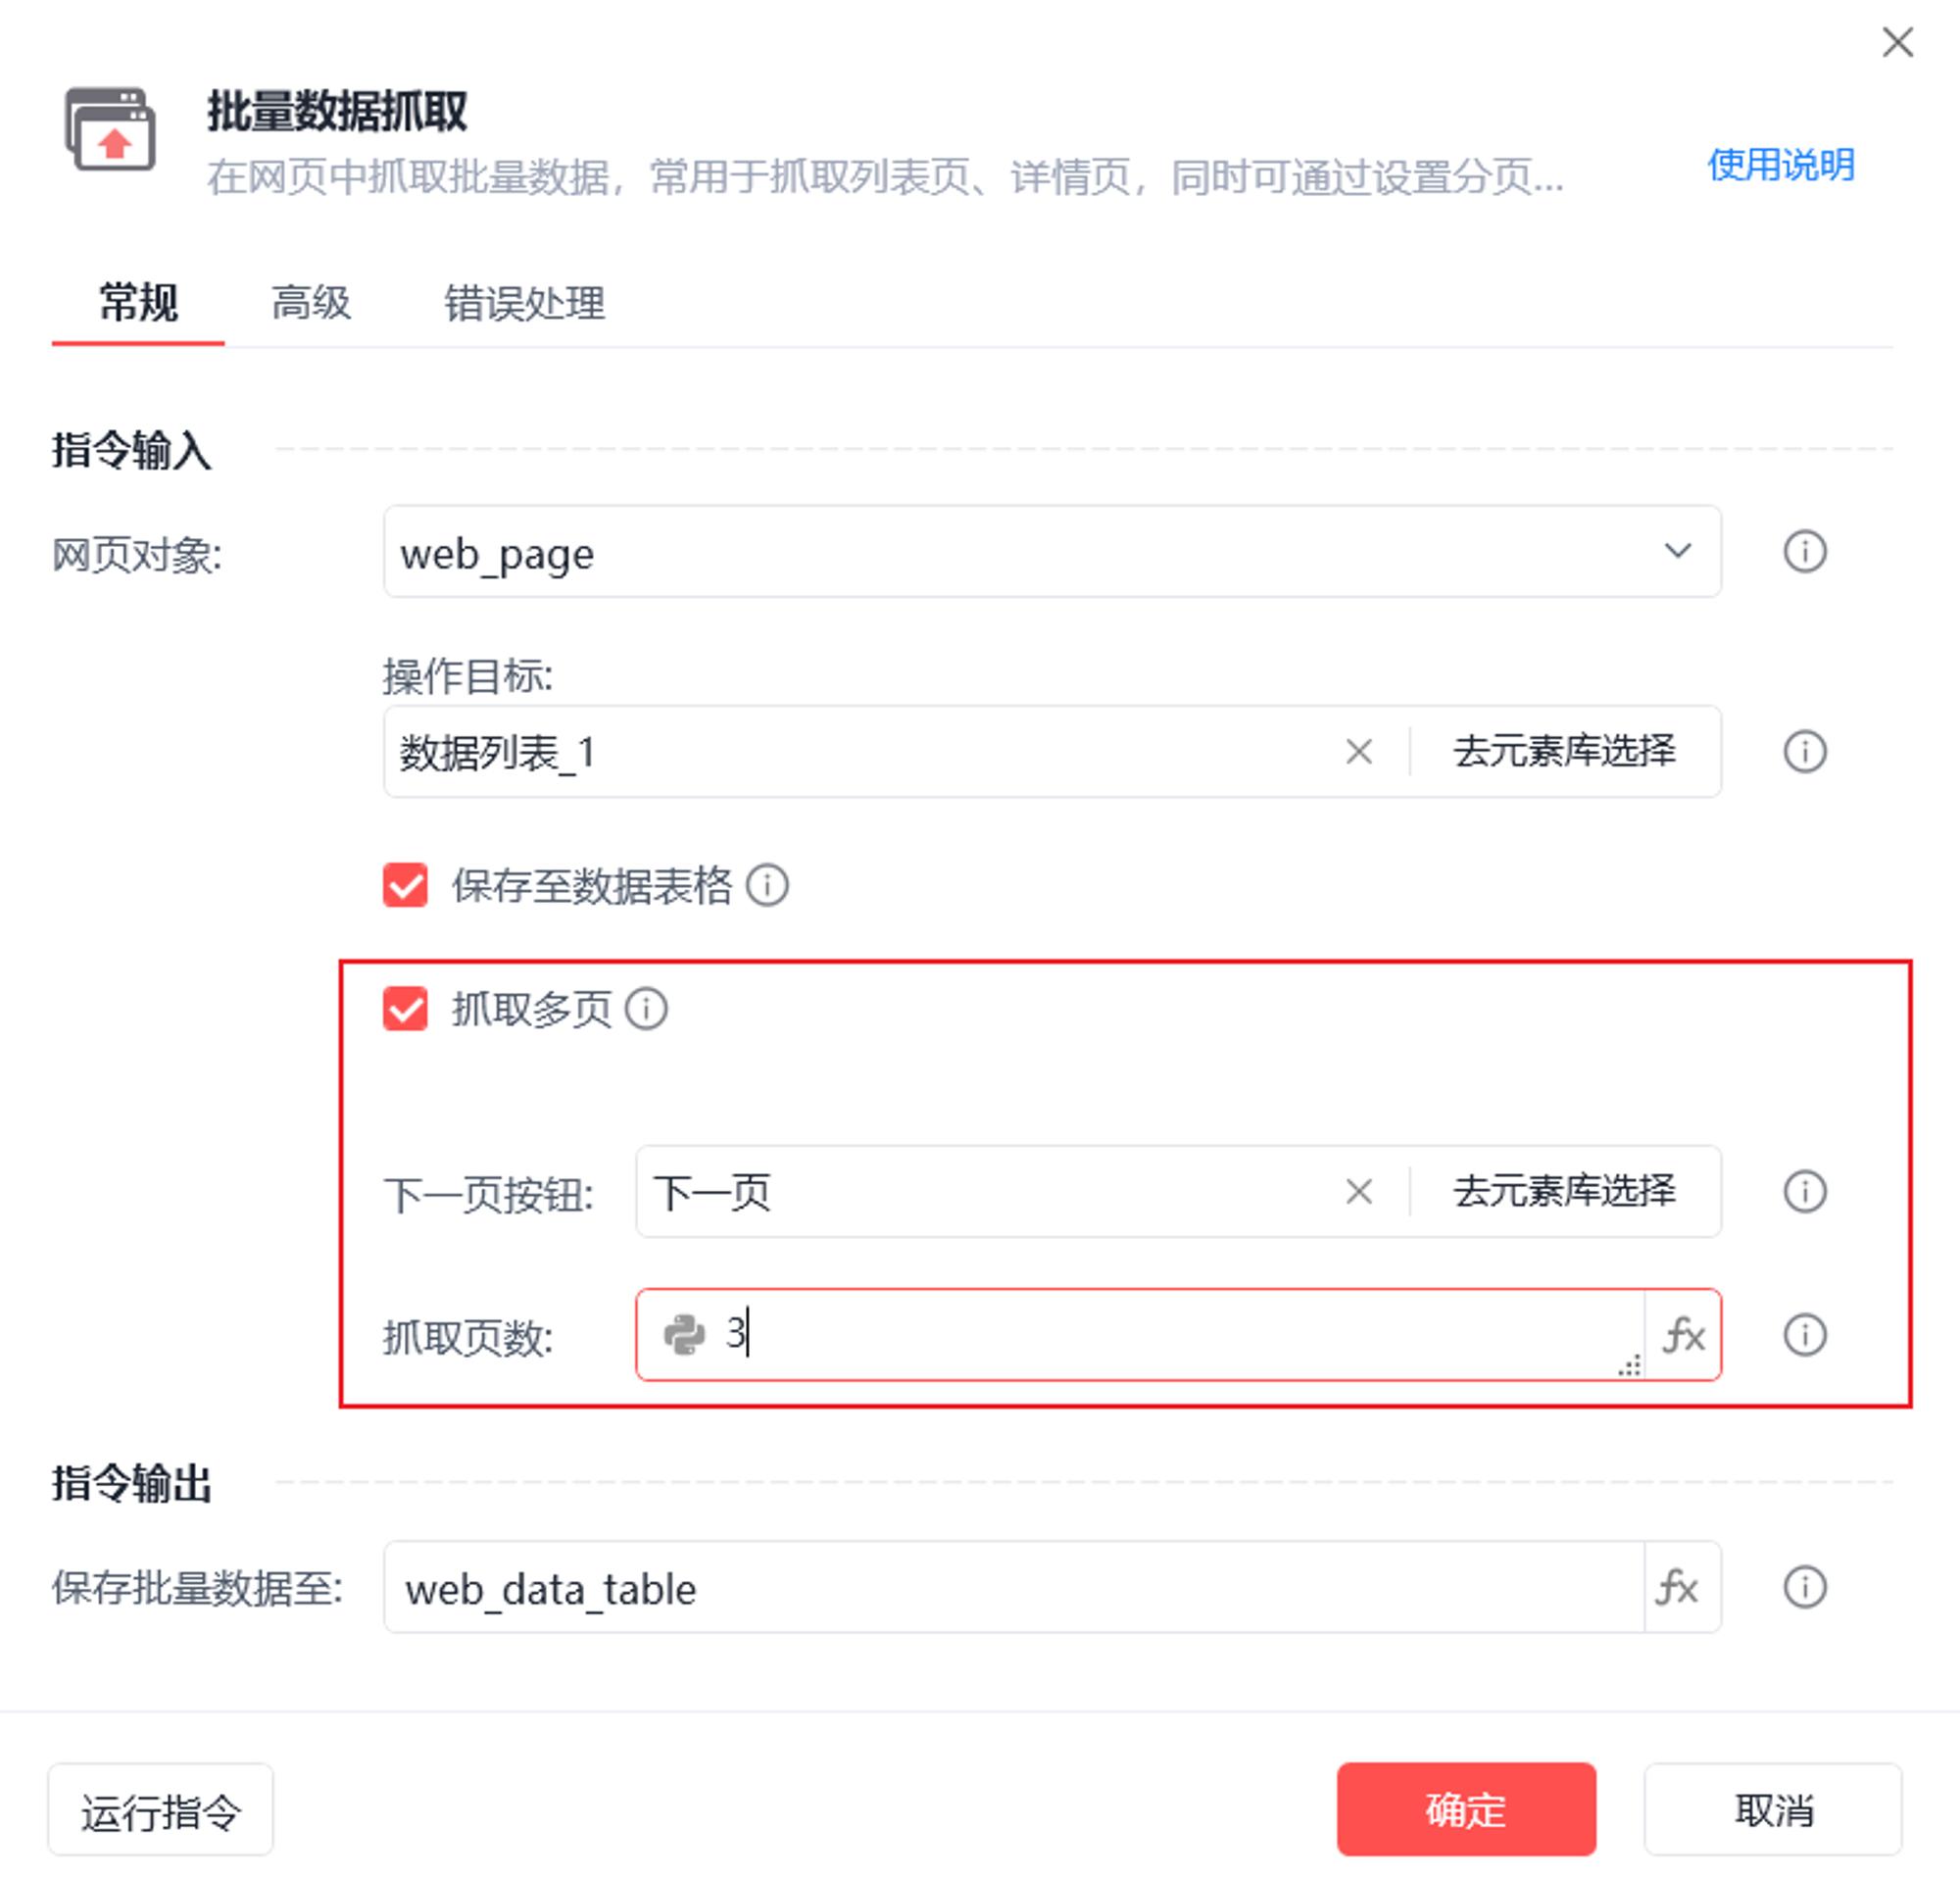
Task: Uncheck 保存至数据表格 checkbox
Action: point(405,885)
